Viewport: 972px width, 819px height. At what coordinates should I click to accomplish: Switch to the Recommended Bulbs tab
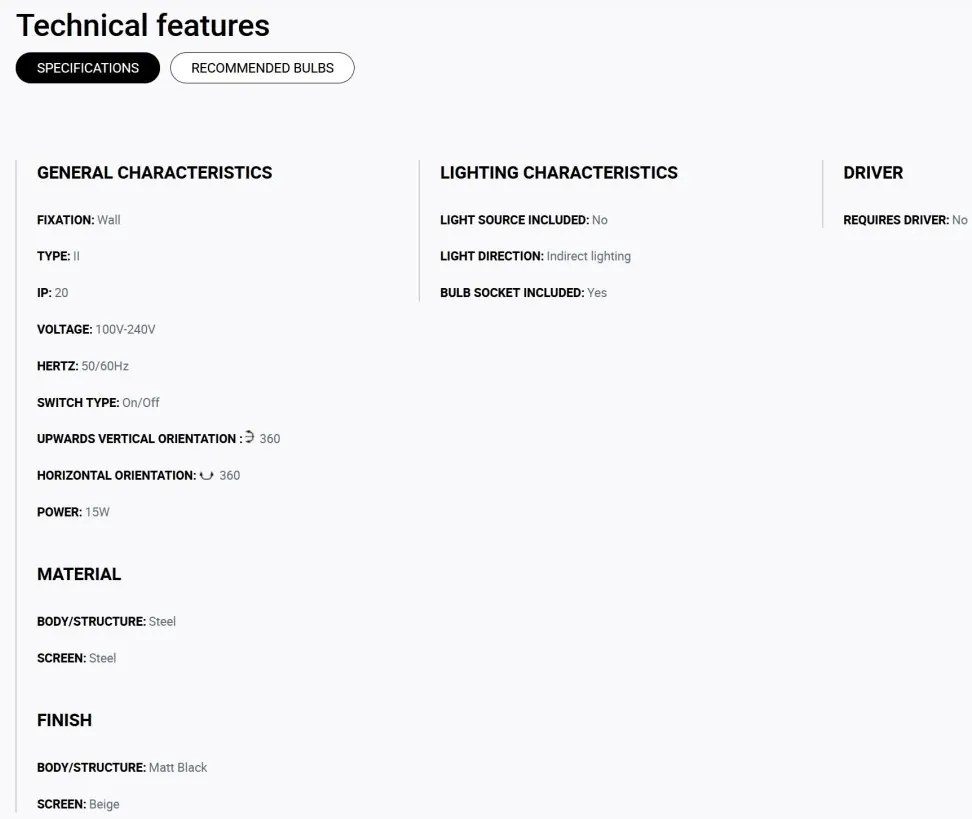click(262, 68)
